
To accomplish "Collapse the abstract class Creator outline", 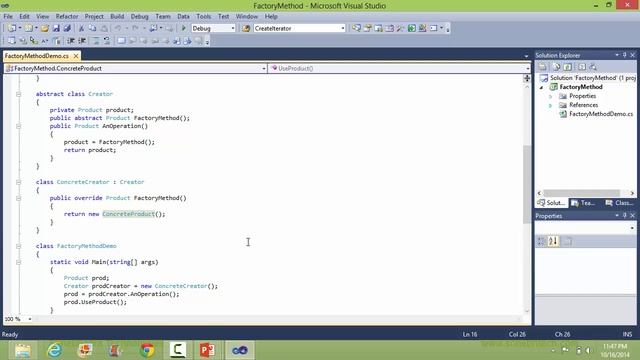I will pos(18,94).
